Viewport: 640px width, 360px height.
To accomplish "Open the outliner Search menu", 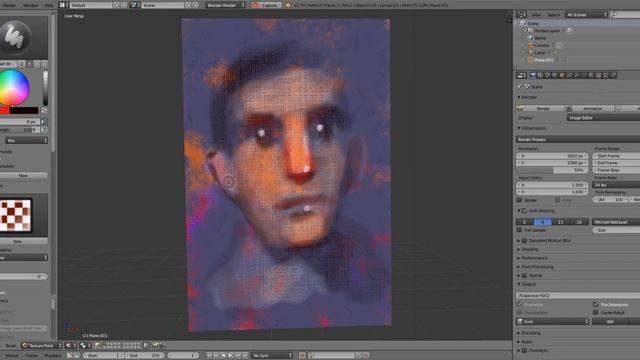I will click(x=553, y=15).
